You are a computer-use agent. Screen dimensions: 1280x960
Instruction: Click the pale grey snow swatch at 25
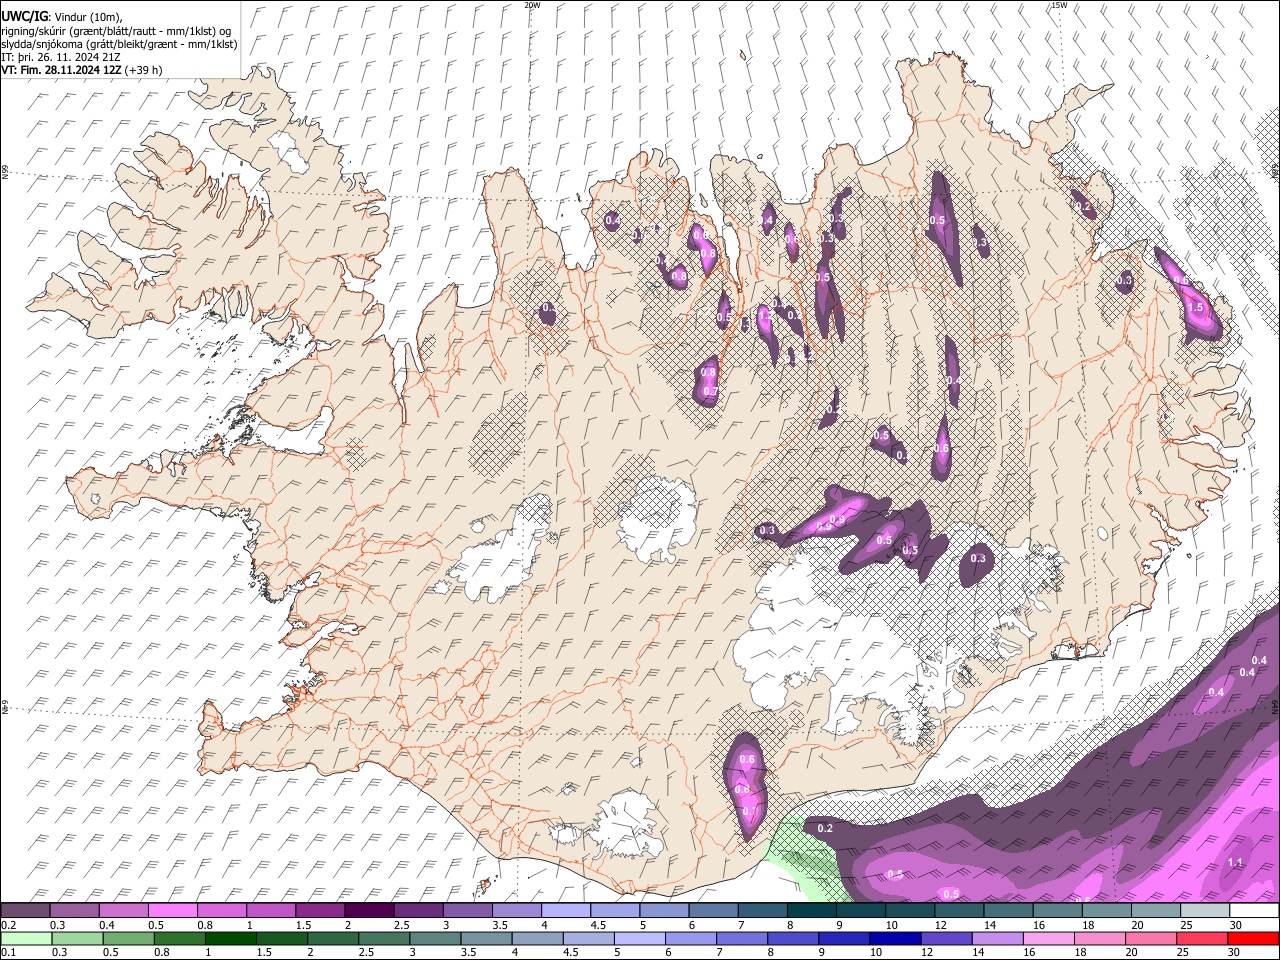click(1205, 911)
